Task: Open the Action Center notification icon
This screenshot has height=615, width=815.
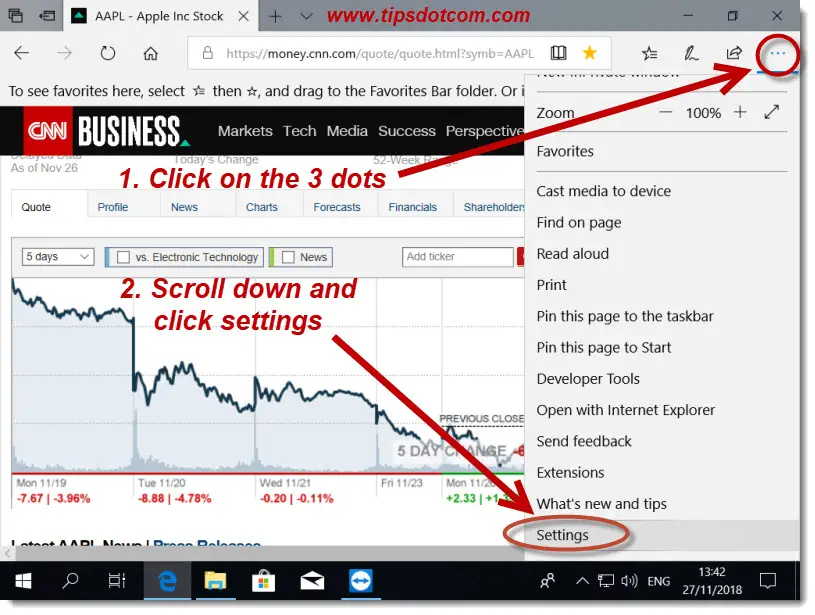Action: [x=768, y=581]
